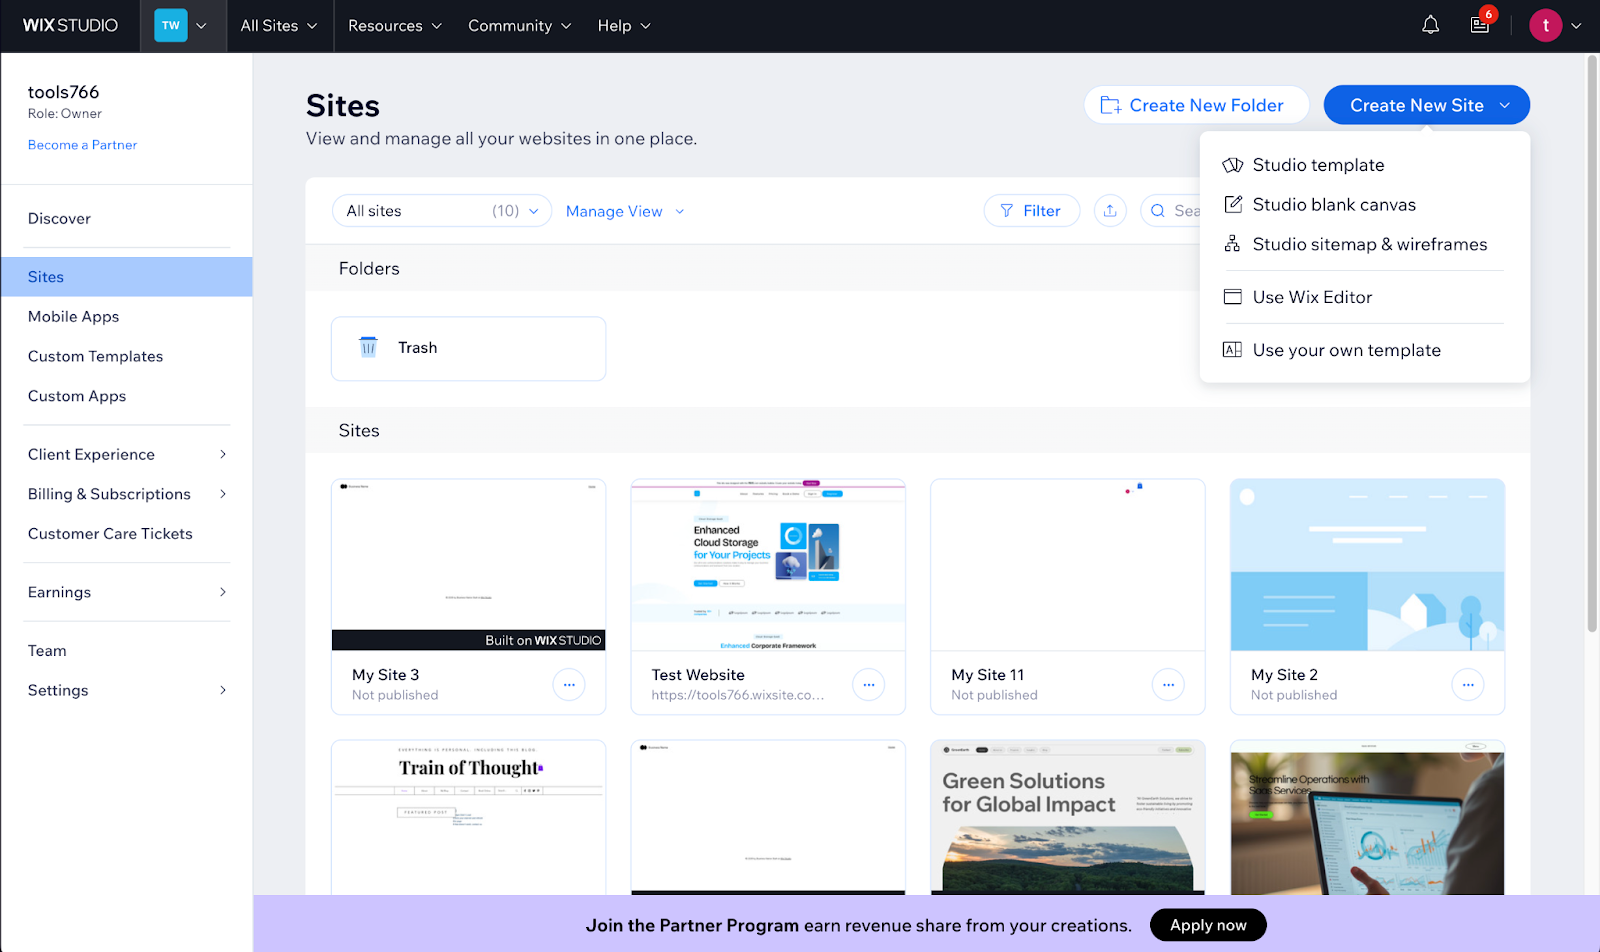
Task: Click the tools766 account name
Action: (x=63, y=92)
